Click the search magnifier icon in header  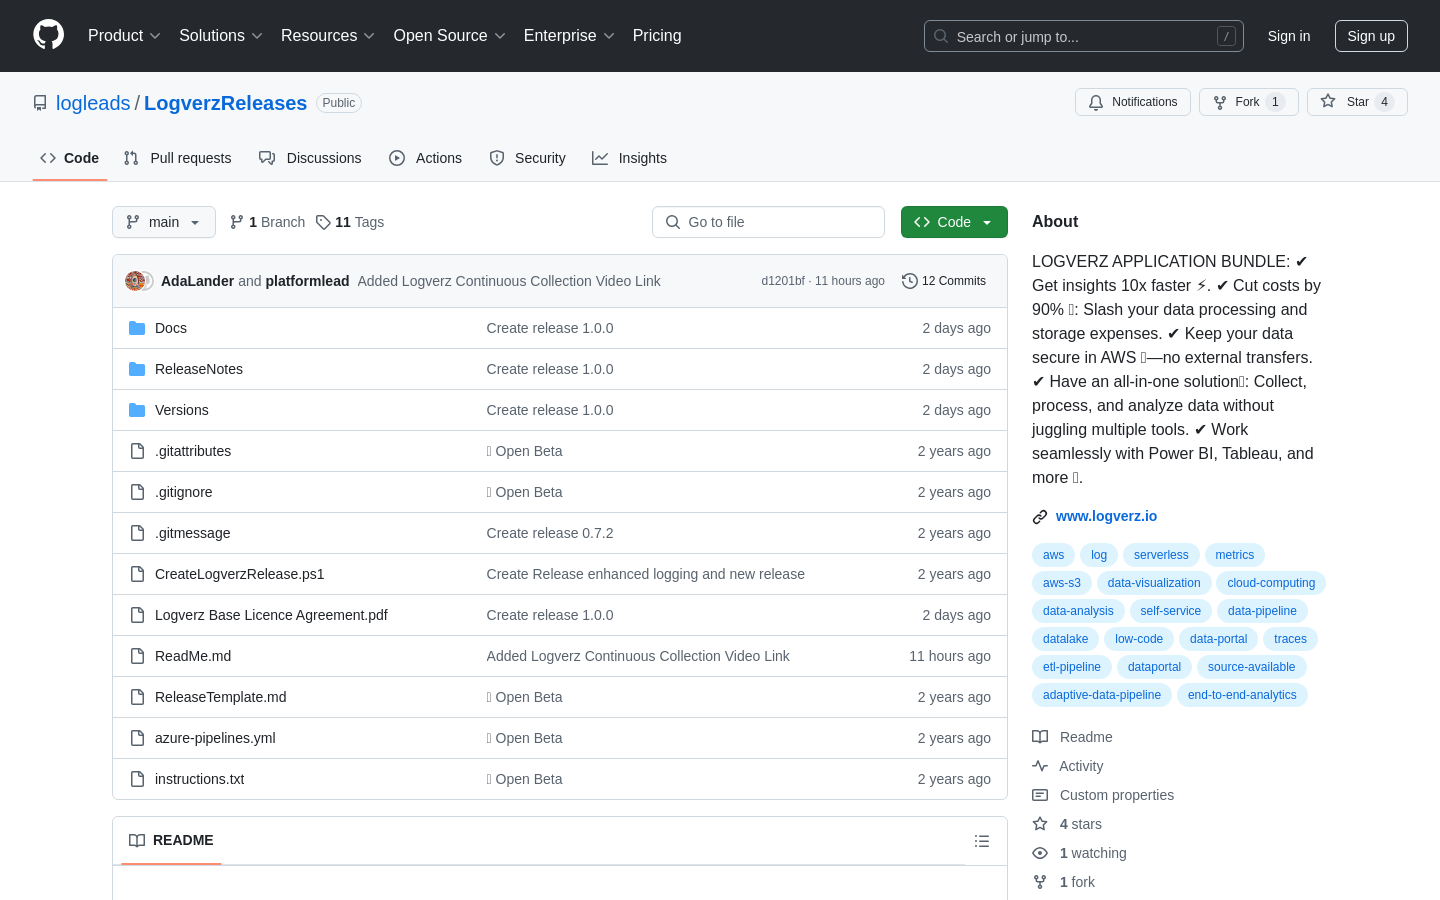coord(941,36)
